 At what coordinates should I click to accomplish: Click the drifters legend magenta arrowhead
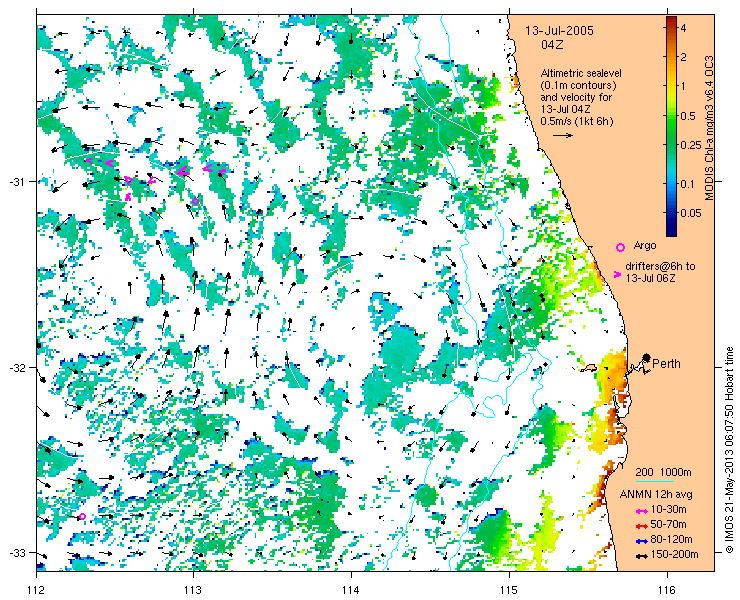617,274
